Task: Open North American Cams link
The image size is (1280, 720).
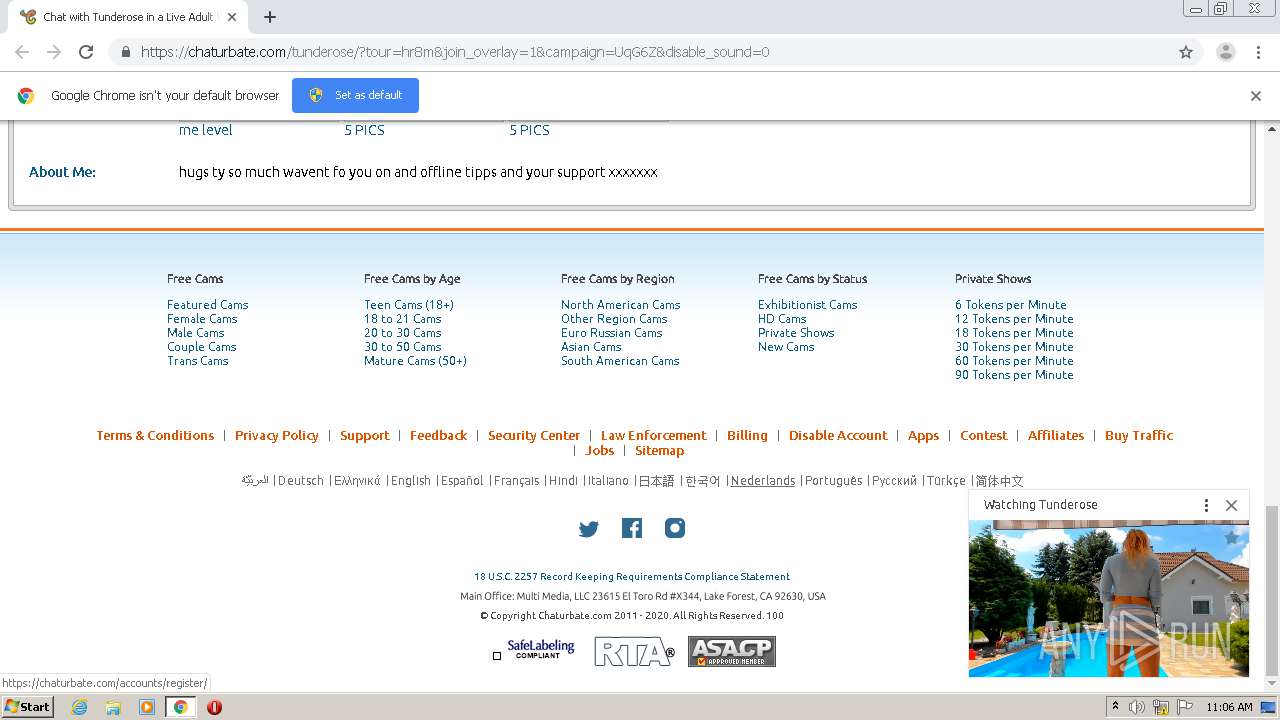Action: pos(620,305)
